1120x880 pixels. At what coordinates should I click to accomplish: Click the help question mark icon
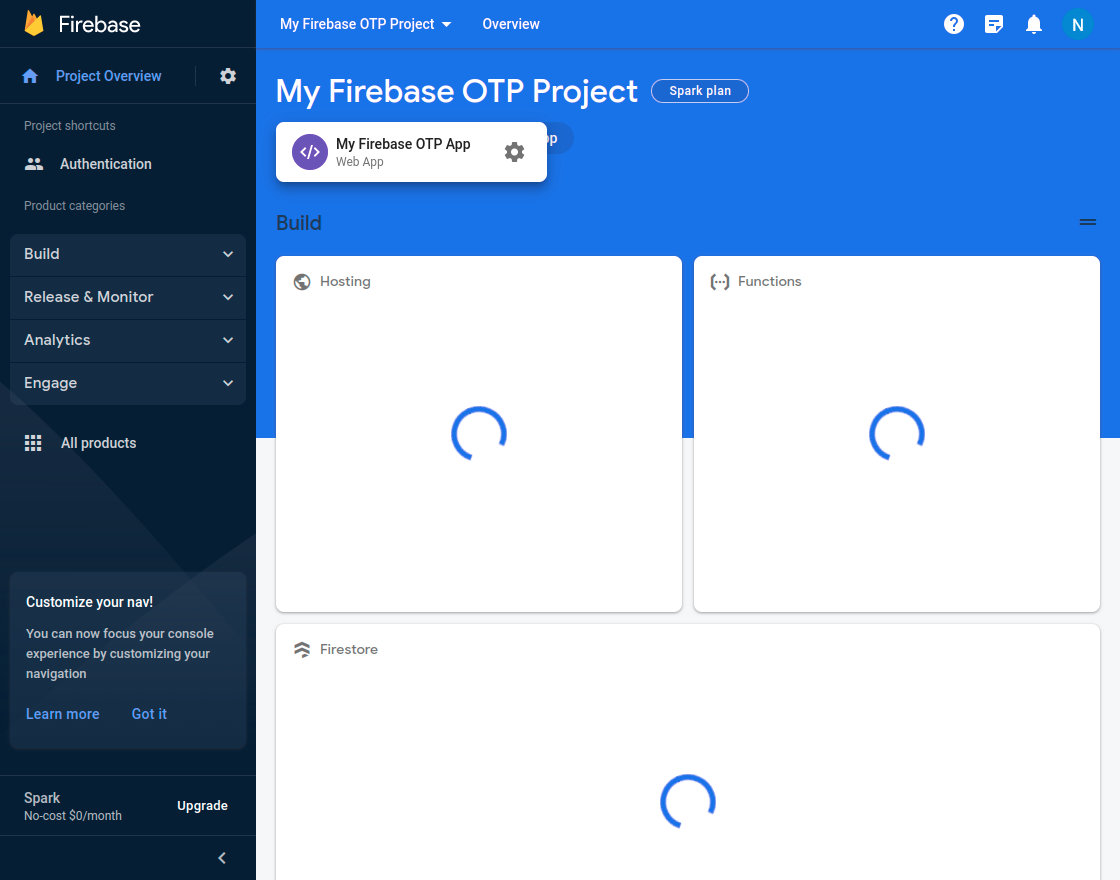coord(953,23)
